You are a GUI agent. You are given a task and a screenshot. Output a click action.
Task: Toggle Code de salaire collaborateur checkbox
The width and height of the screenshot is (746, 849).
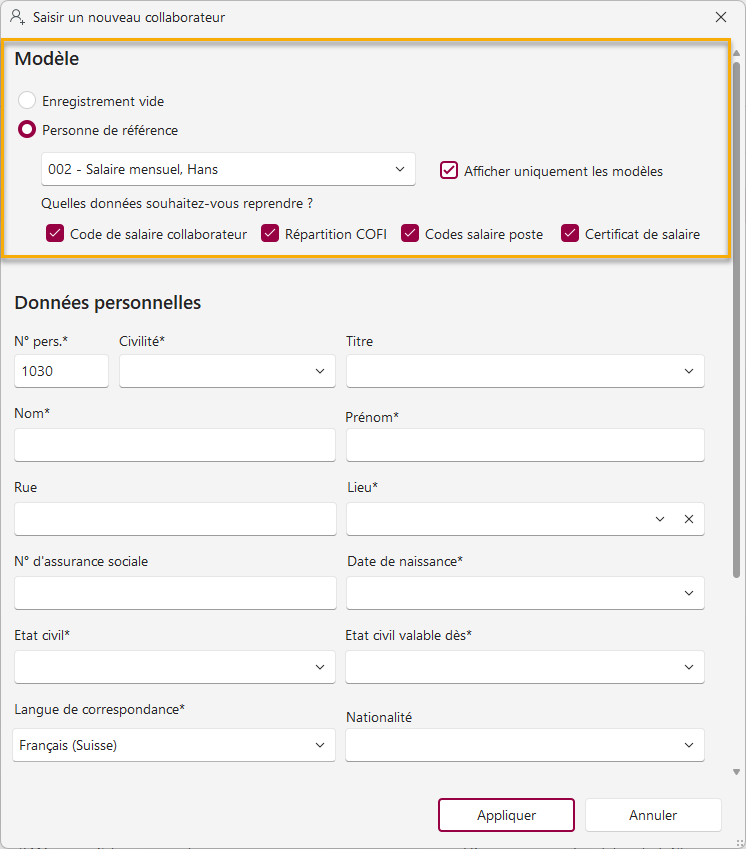pos(55,234)
